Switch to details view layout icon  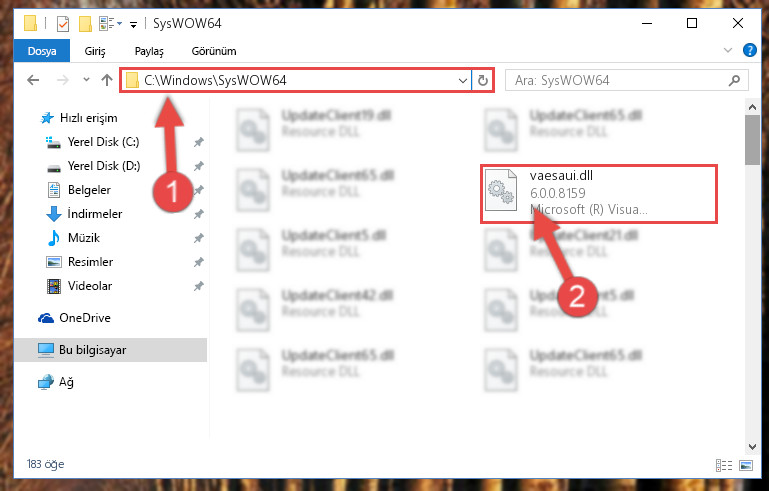coord(723,465)
